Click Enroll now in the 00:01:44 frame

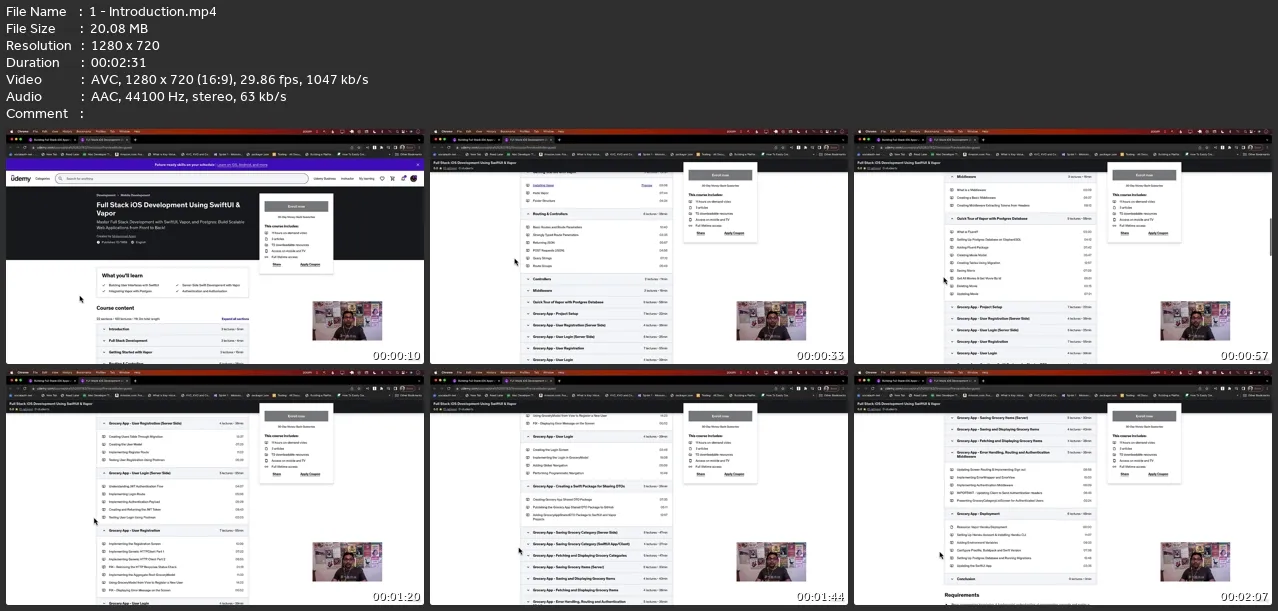pos(722,415)
